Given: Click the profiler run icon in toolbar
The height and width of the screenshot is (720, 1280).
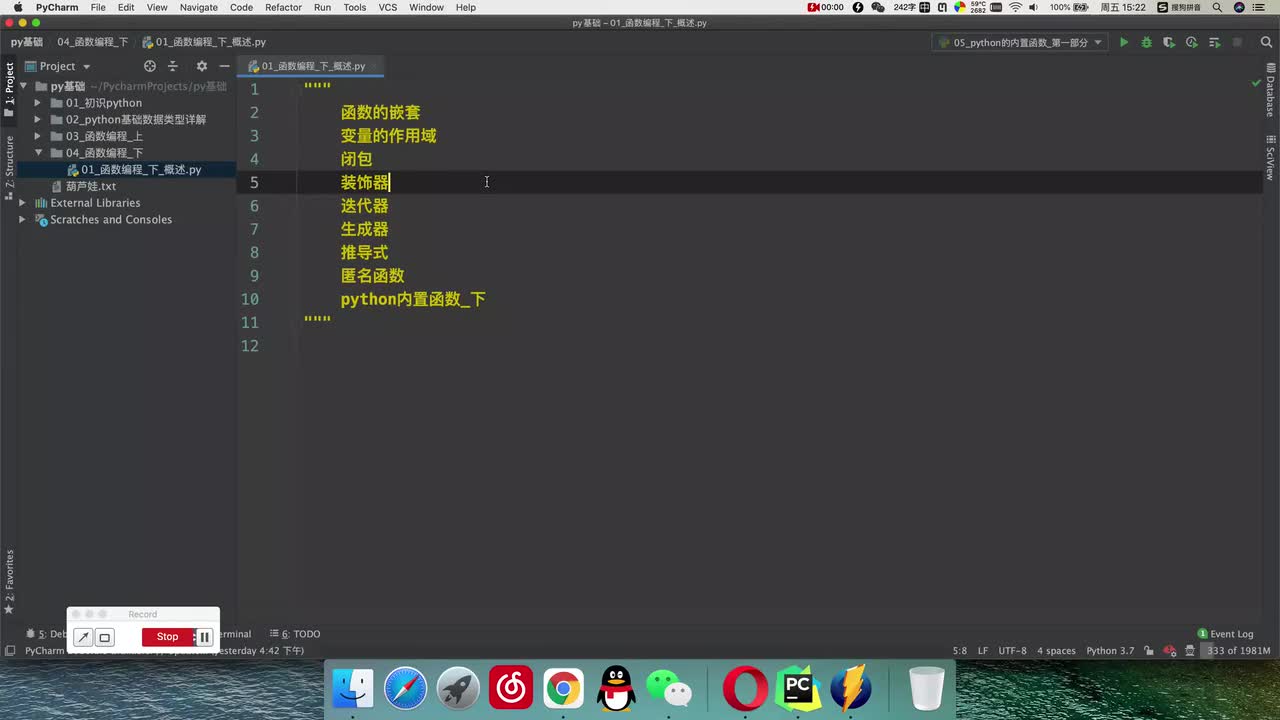Looking at the screenshot, I should pyautogui.click(x=1191, y=43).
